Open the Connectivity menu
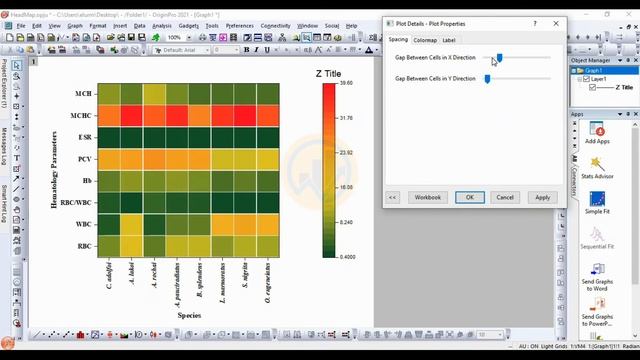This screenshot has width=640, height=360. [x=276, y=26]
